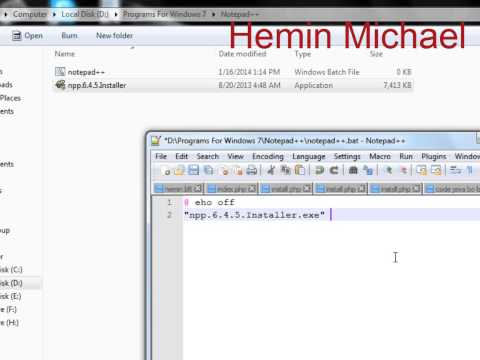Click the Paste clipboard icon
This screenshot has width=480, height=360.
coord(300,170)
